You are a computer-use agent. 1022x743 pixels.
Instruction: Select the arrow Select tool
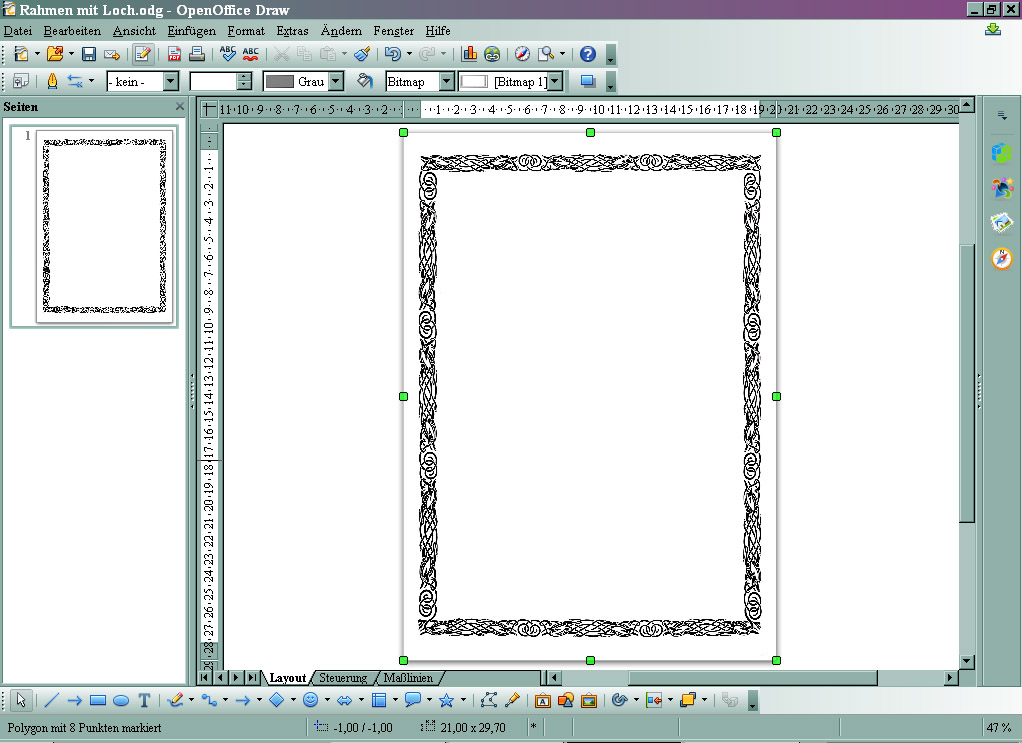21,700
